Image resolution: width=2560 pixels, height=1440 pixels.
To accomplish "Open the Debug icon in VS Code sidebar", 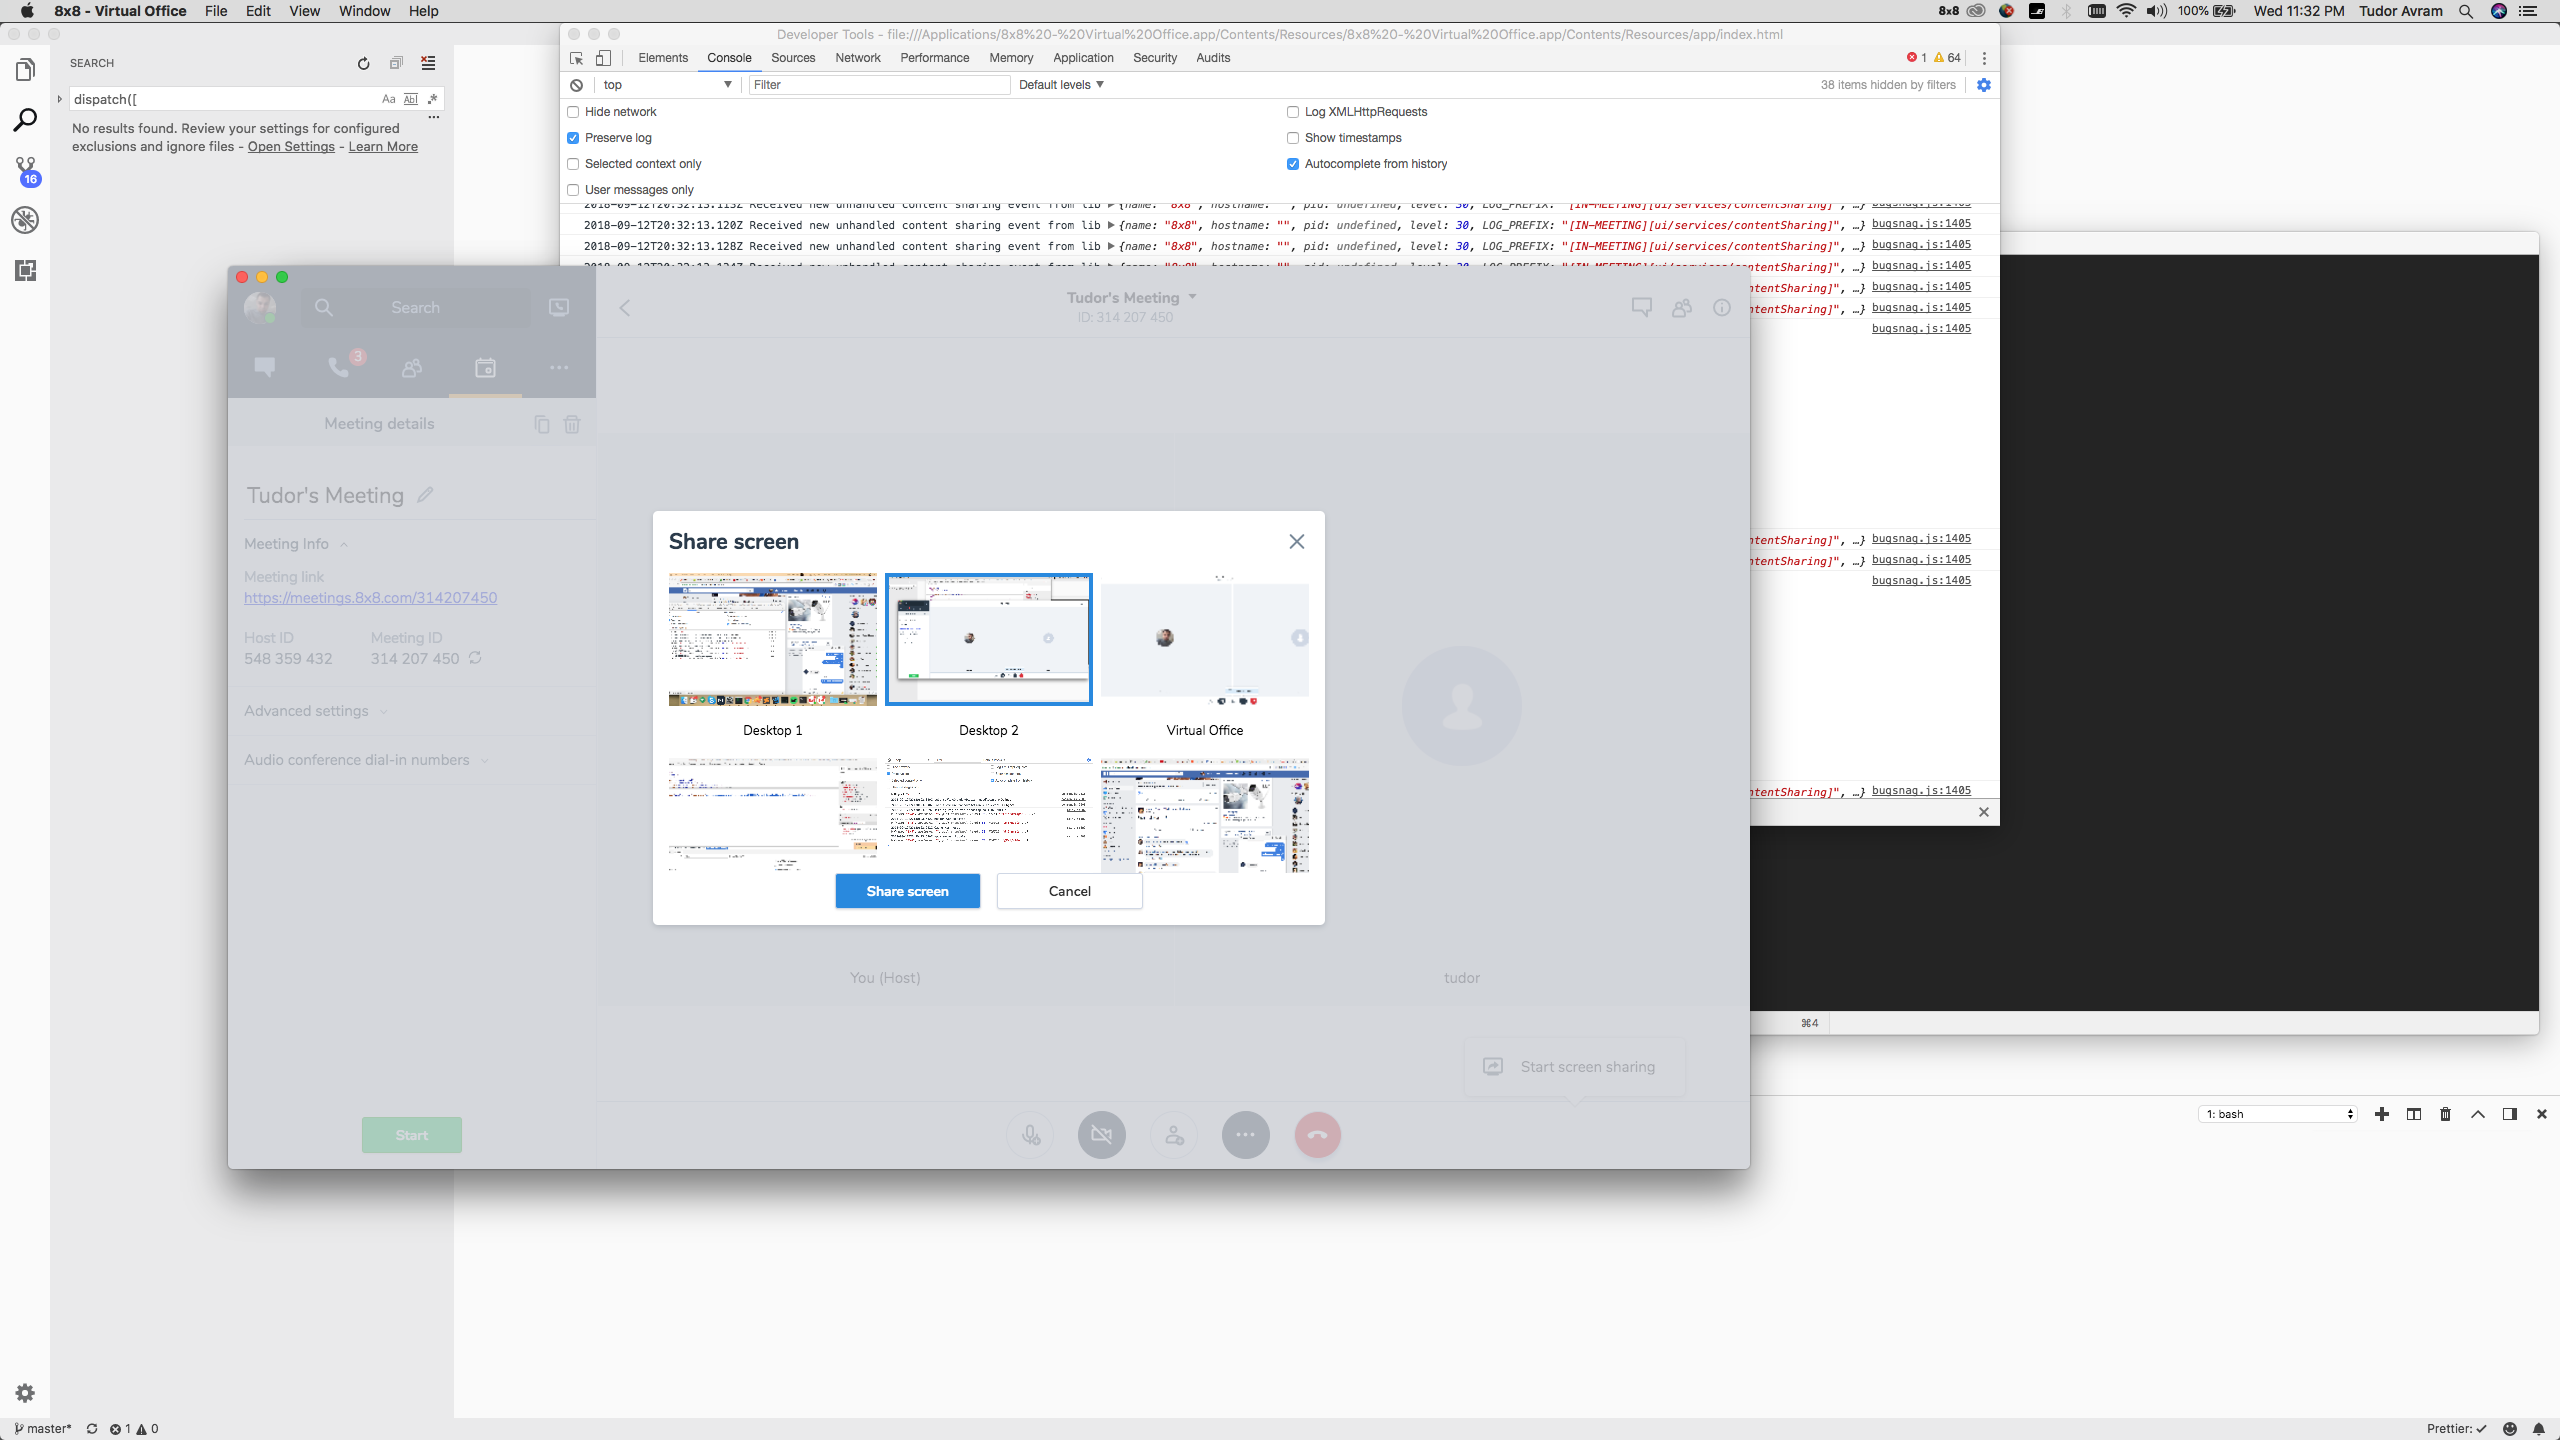I will click(x=25, y=220).
